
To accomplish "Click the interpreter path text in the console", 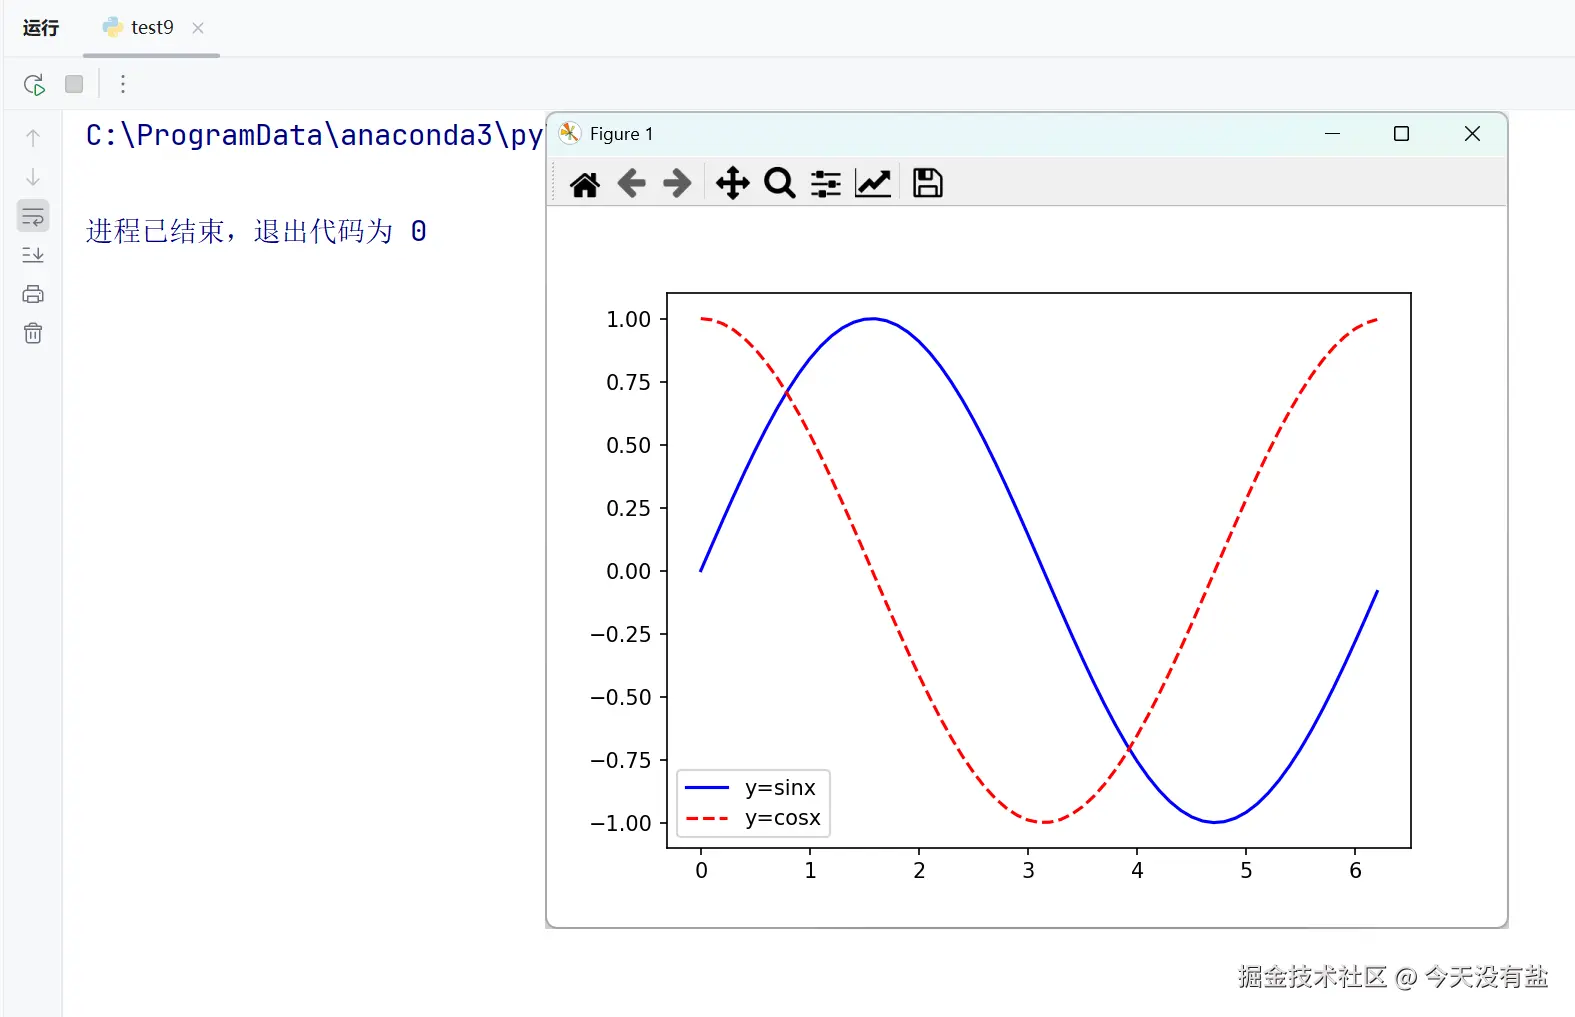I will click(314, 135).
